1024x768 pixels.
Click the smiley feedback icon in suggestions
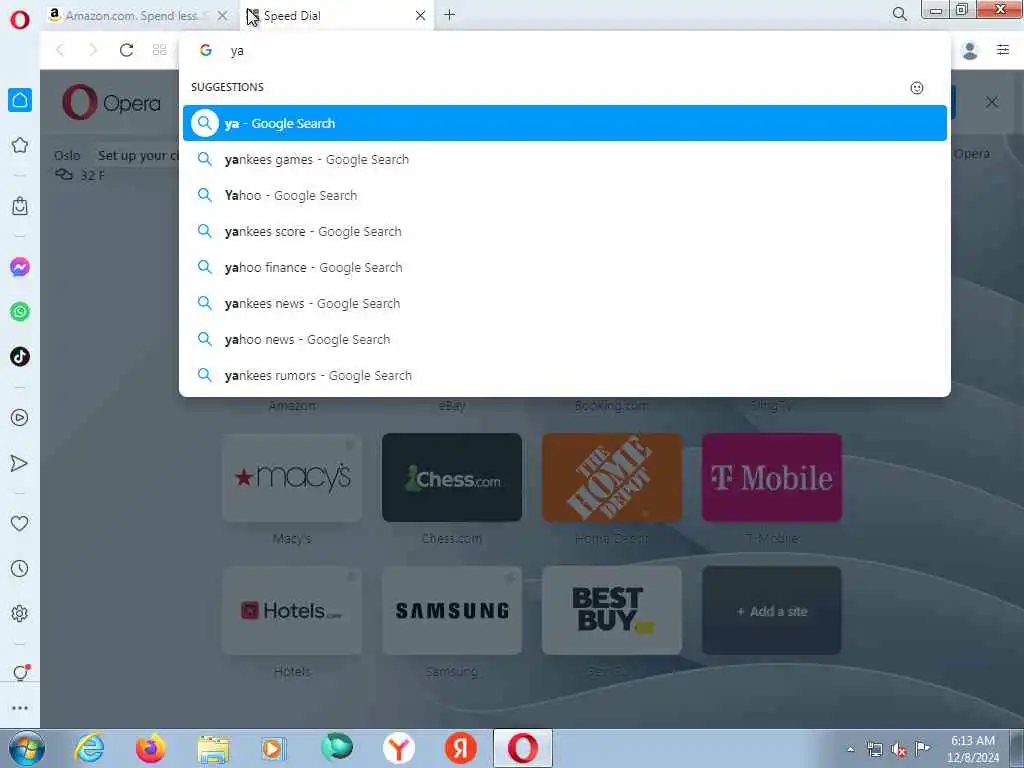coord(917,88)
